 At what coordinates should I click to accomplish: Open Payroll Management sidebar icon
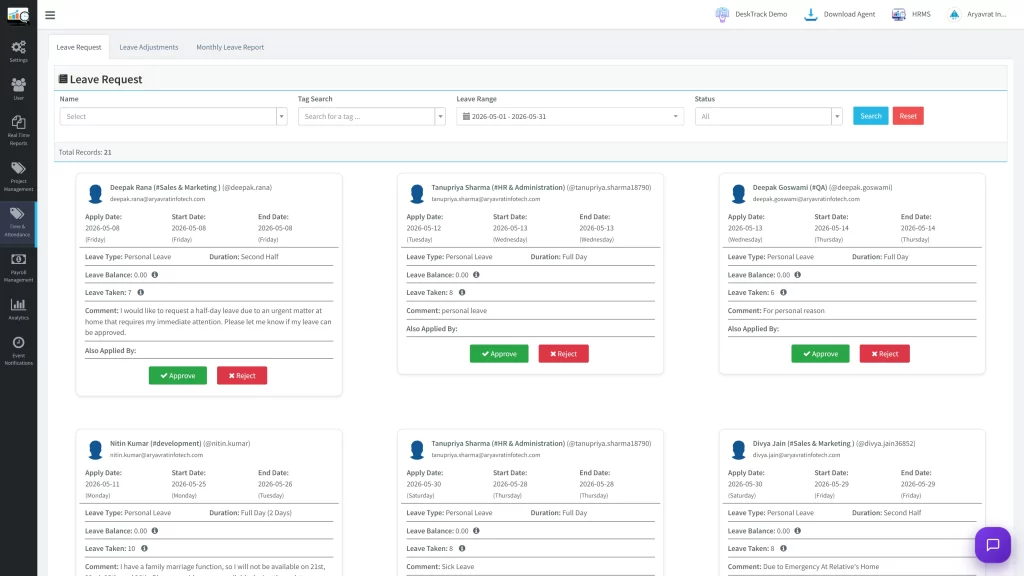click(x=18, y=267)
